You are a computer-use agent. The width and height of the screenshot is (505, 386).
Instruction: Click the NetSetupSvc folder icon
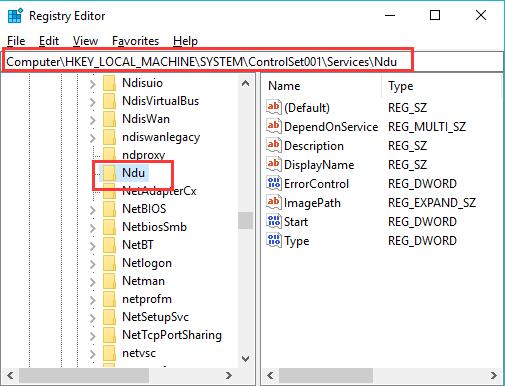(x=109, y=317)
